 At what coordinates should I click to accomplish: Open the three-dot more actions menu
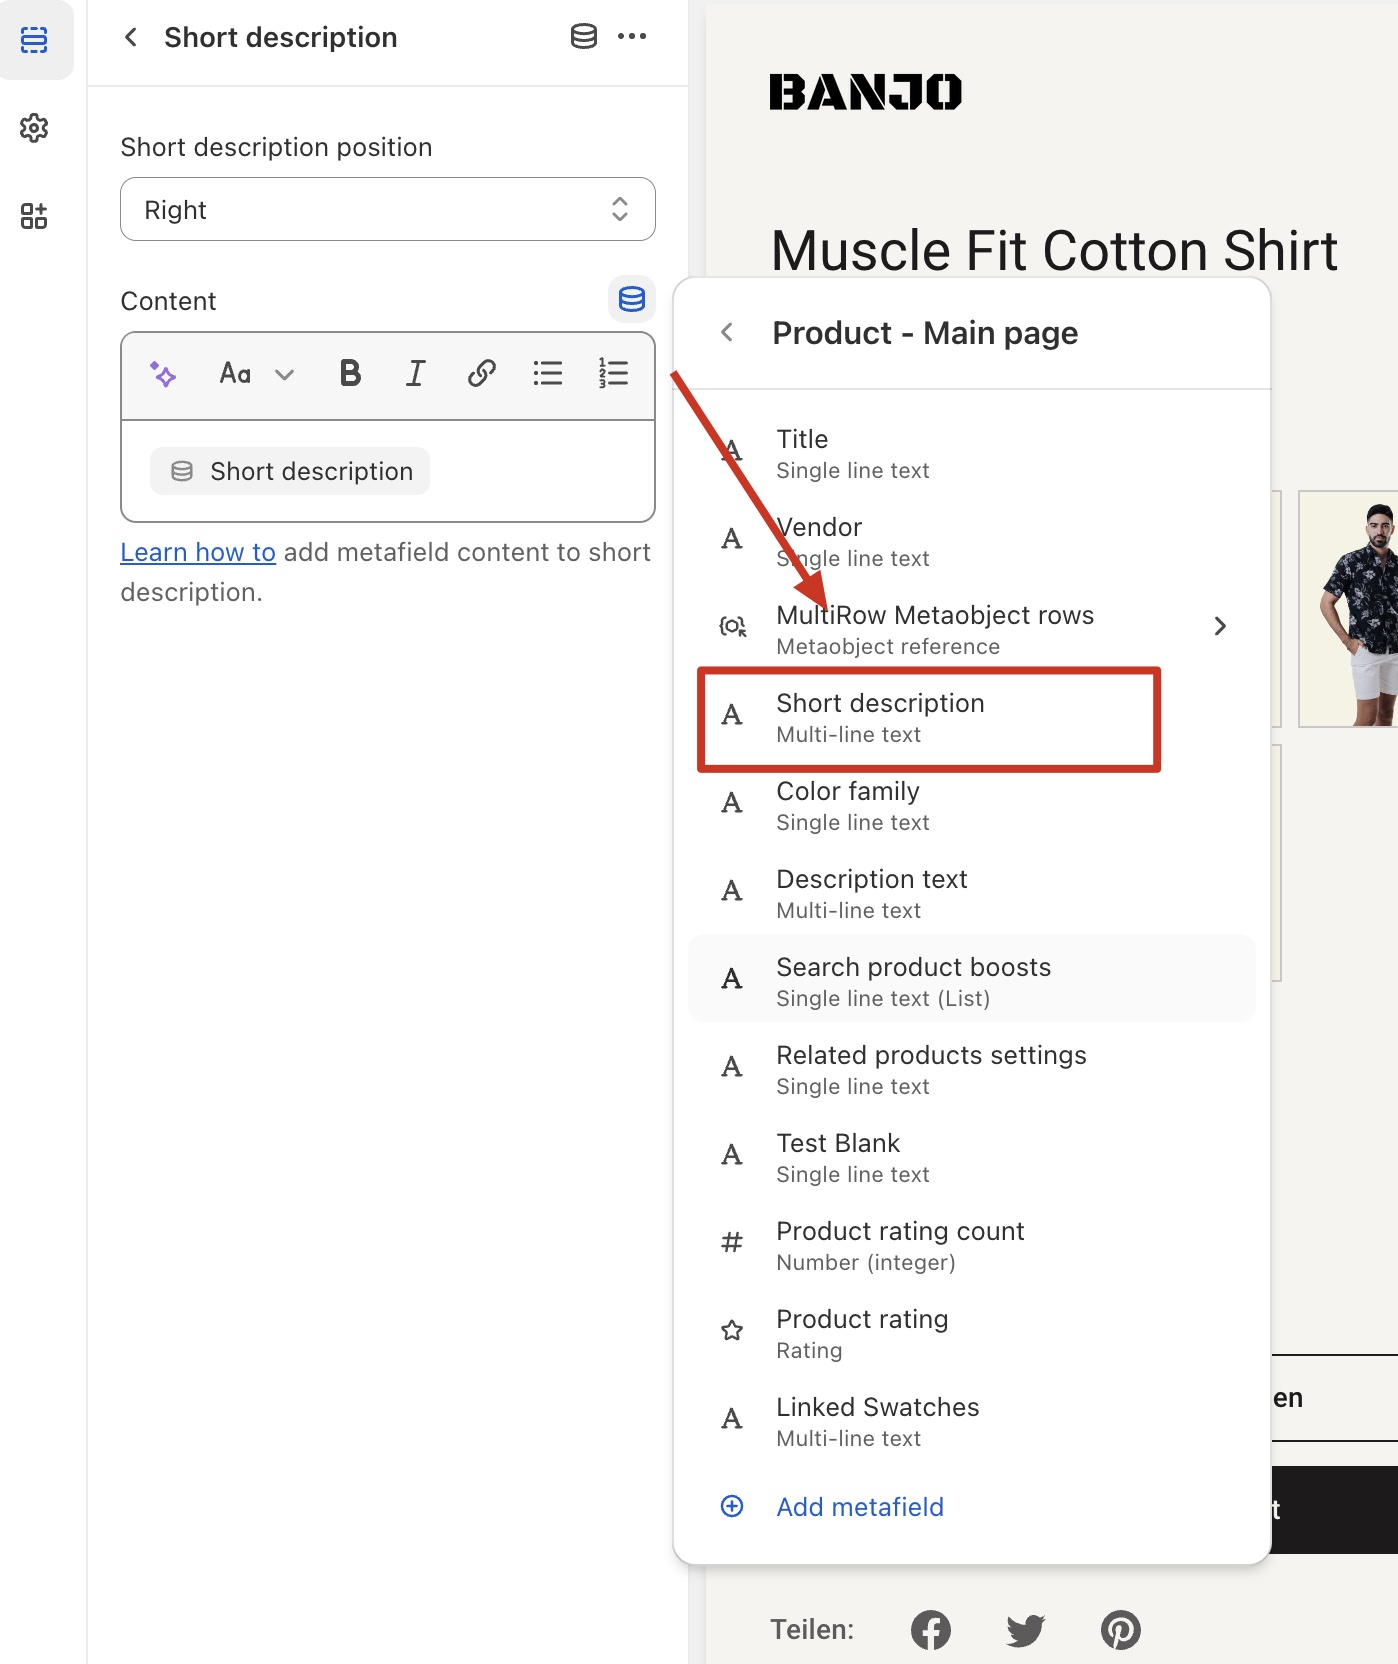tap(632, 37)
